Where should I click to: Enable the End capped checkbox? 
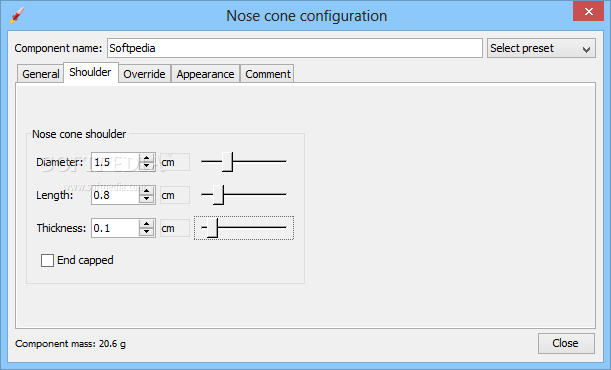click(x=48, y=260)
